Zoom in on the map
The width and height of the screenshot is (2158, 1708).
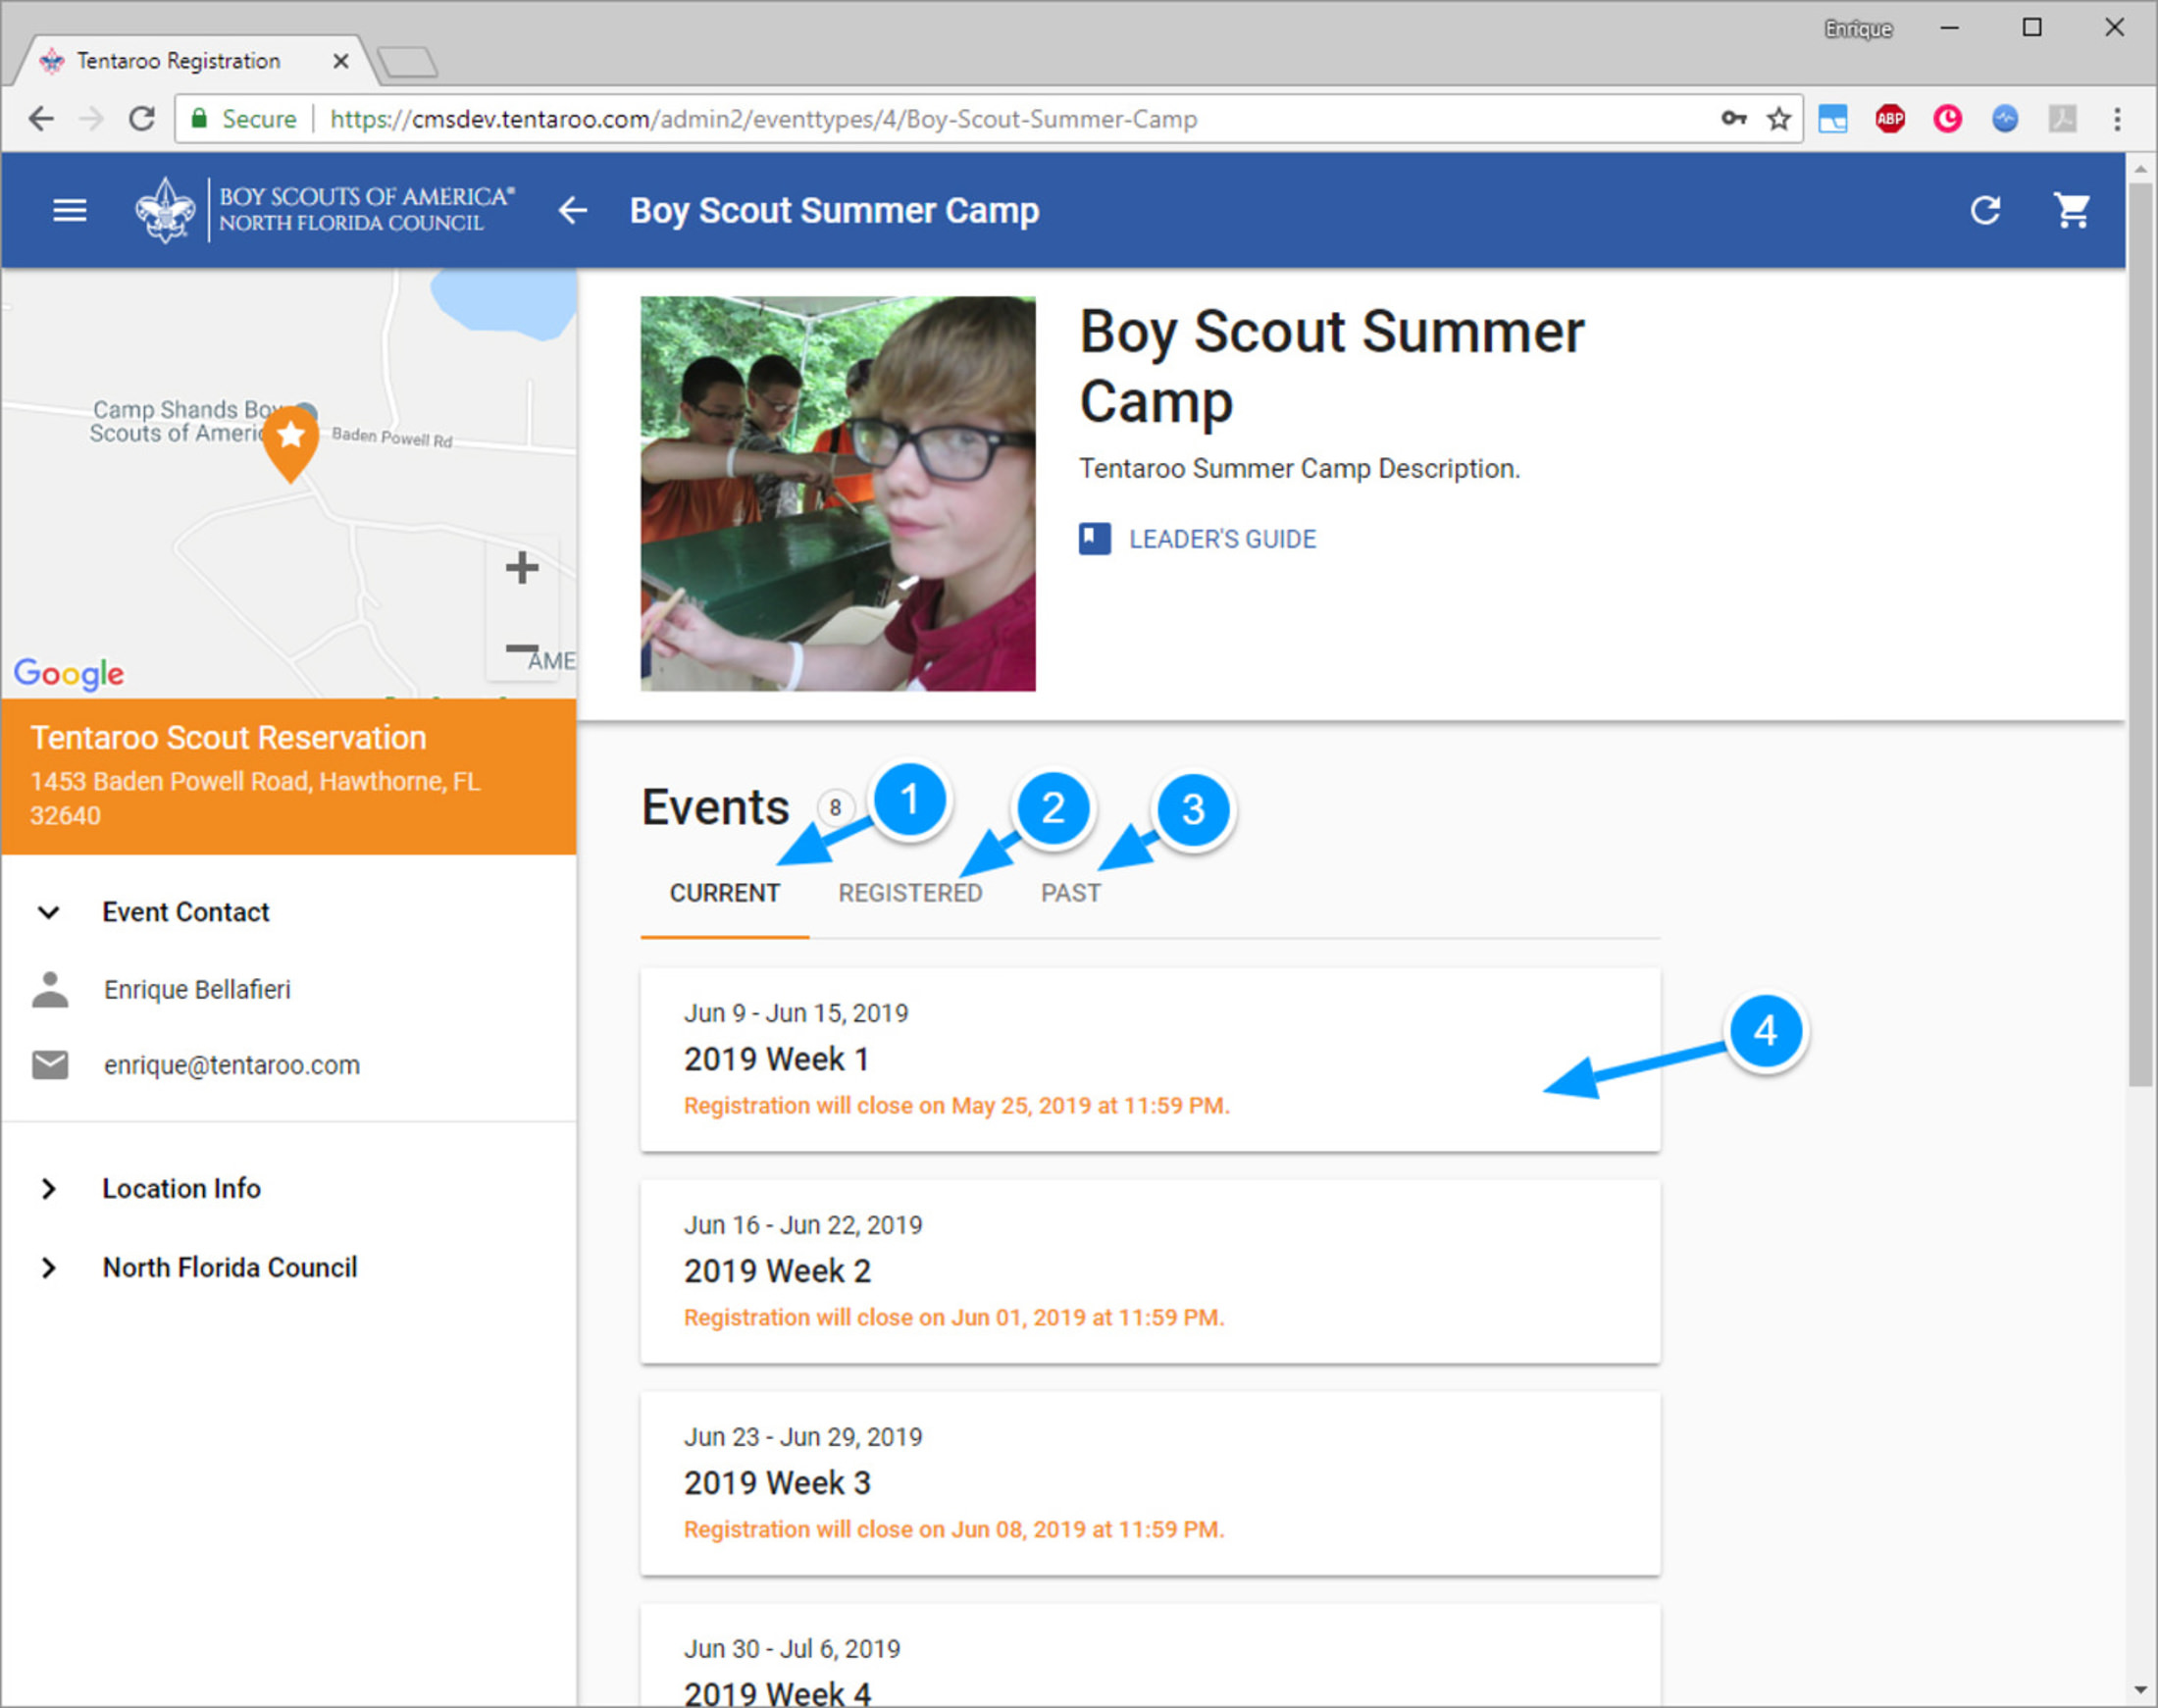click(521, 568)
